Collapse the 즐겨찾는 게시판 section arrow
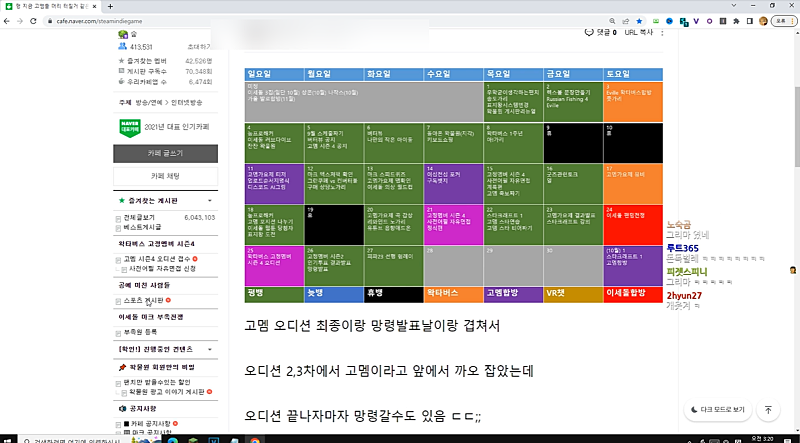 [x=120, y=201]
